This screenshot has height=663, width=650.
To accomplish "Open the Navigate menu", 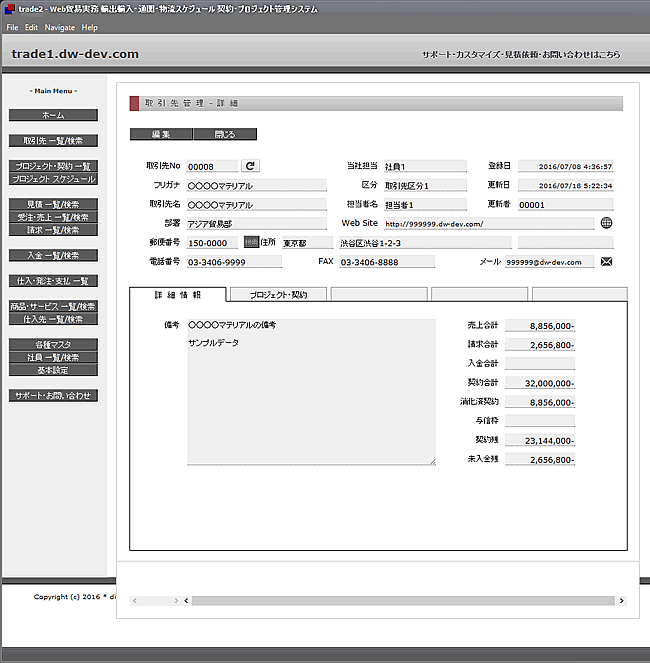I will coord(60,27).
